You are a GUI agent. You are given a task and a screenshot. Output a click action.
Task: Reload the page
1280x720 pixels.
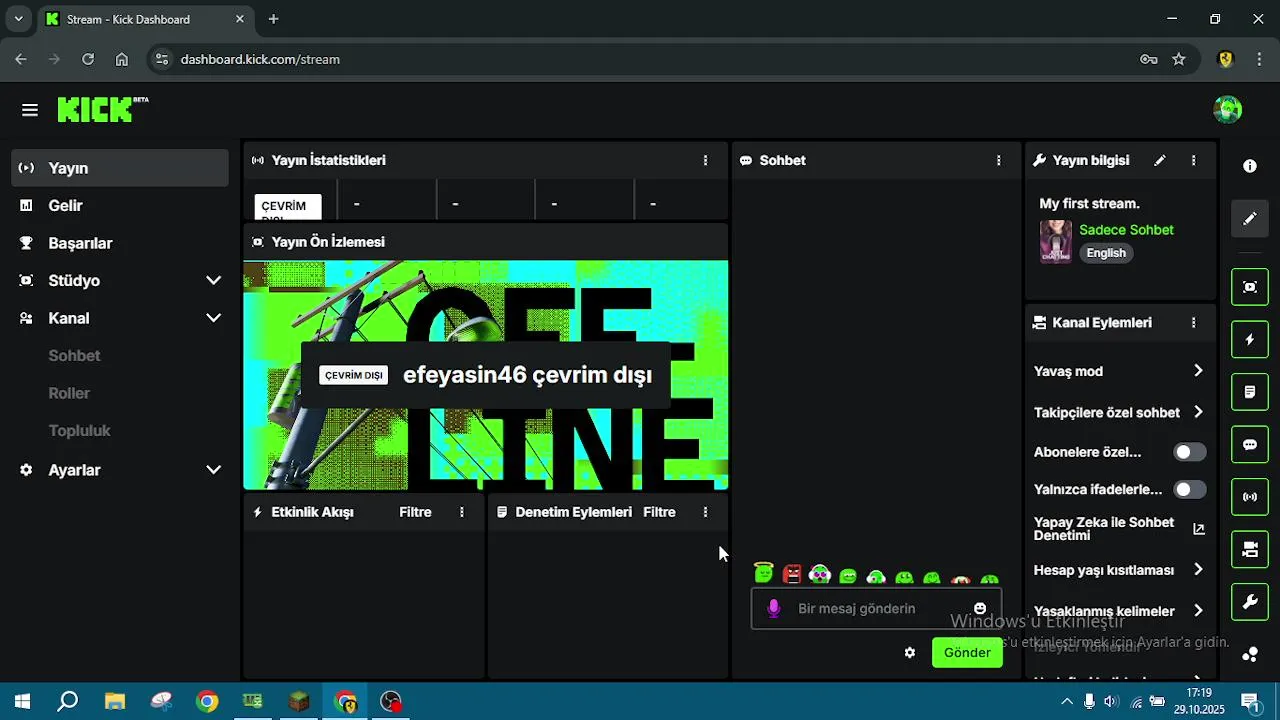pyautogui.click(x=88, y=59)
